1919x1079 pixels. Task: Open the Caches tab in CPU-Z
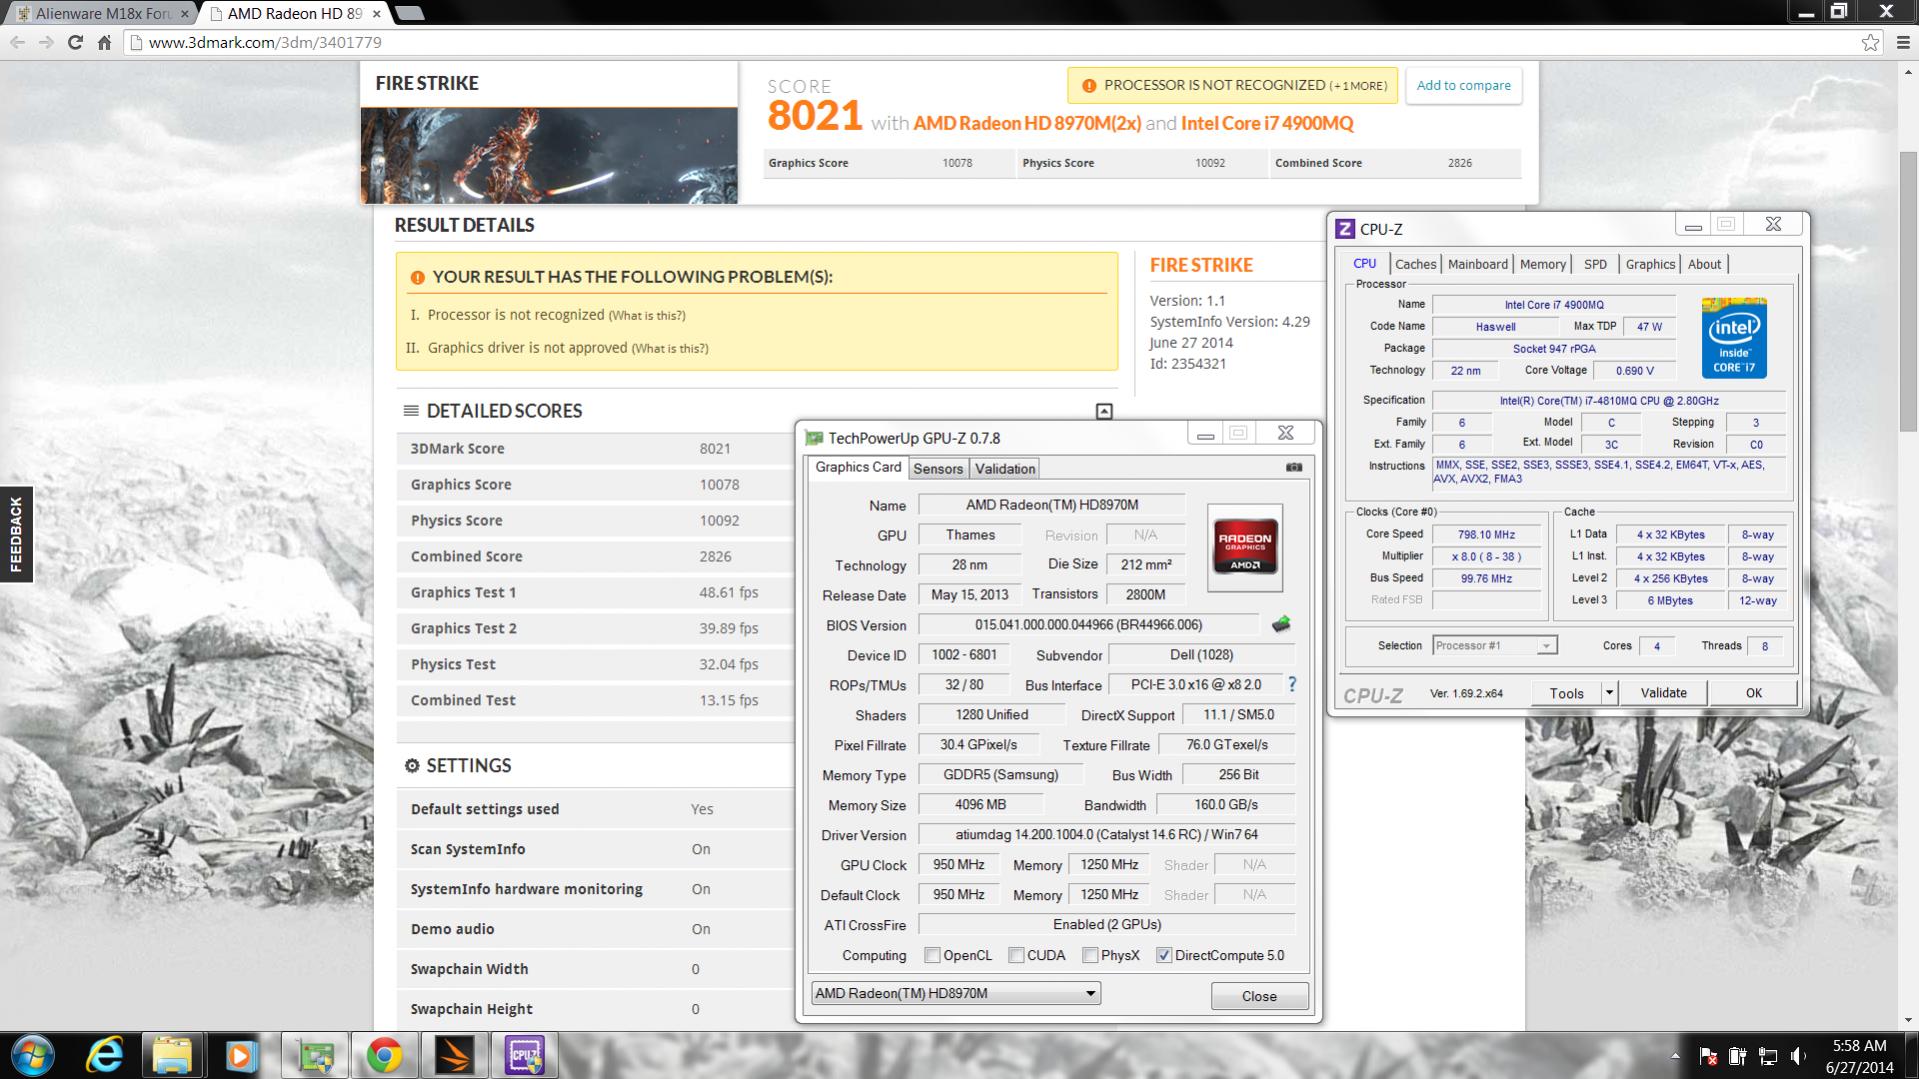tap(1416, 264)
